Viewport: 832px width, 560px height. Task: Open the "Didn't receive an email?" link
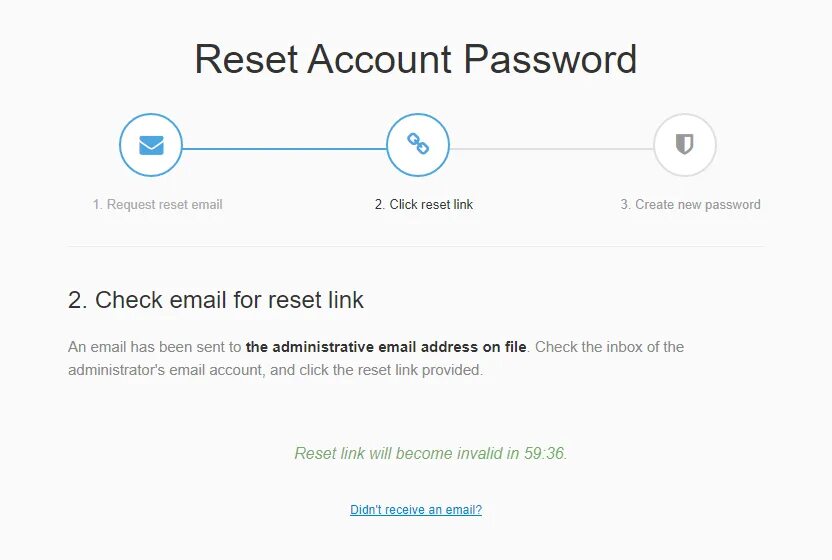point(416,510)
